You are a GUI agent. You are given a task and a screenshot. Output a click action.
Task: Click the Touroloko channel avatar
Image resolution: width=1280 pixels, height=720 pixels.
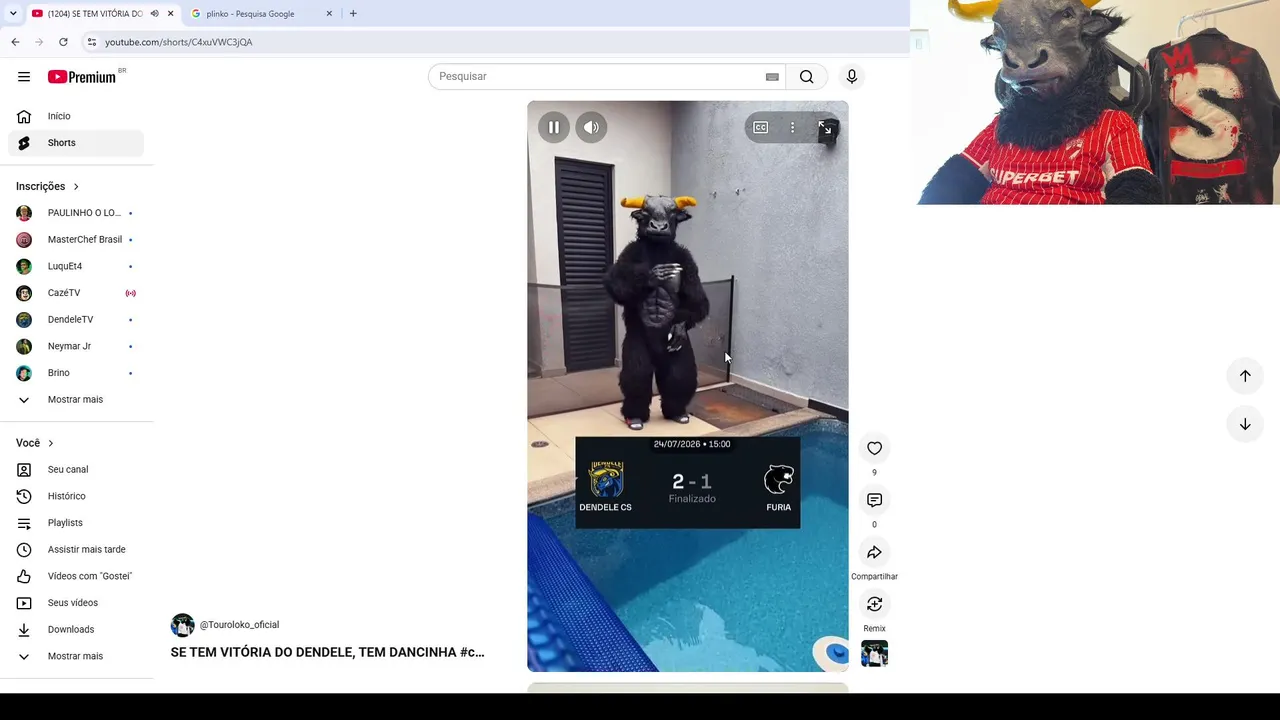coord(183,625)
